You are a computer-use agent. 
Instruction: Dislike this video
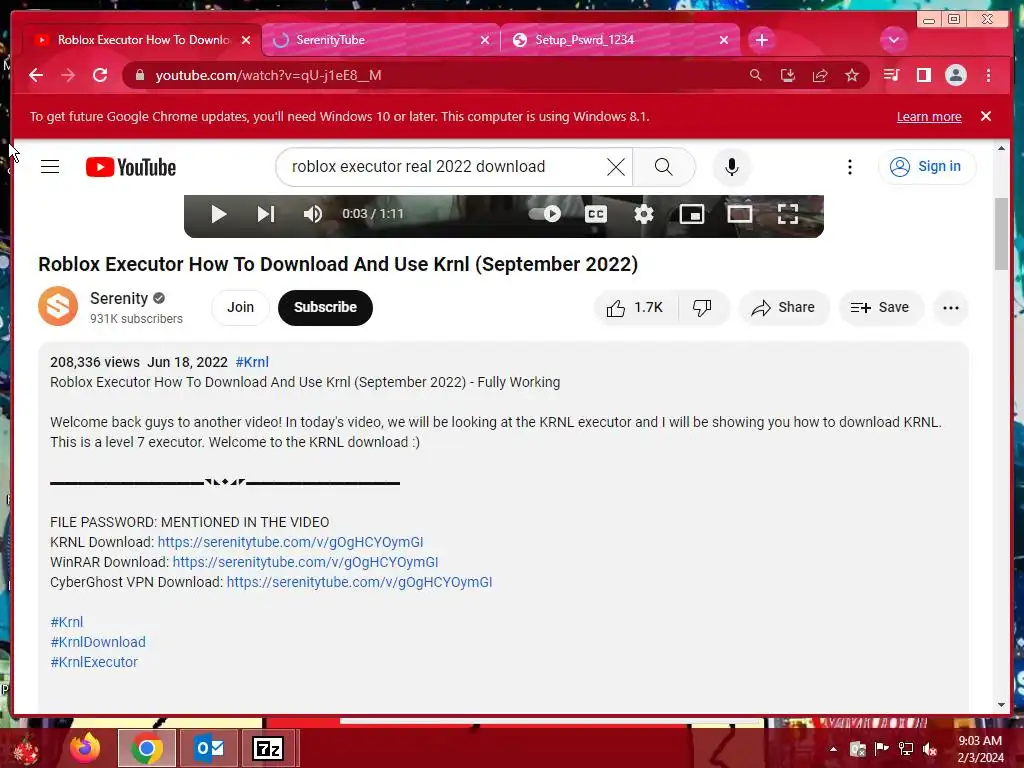click(x=703, y=308)
